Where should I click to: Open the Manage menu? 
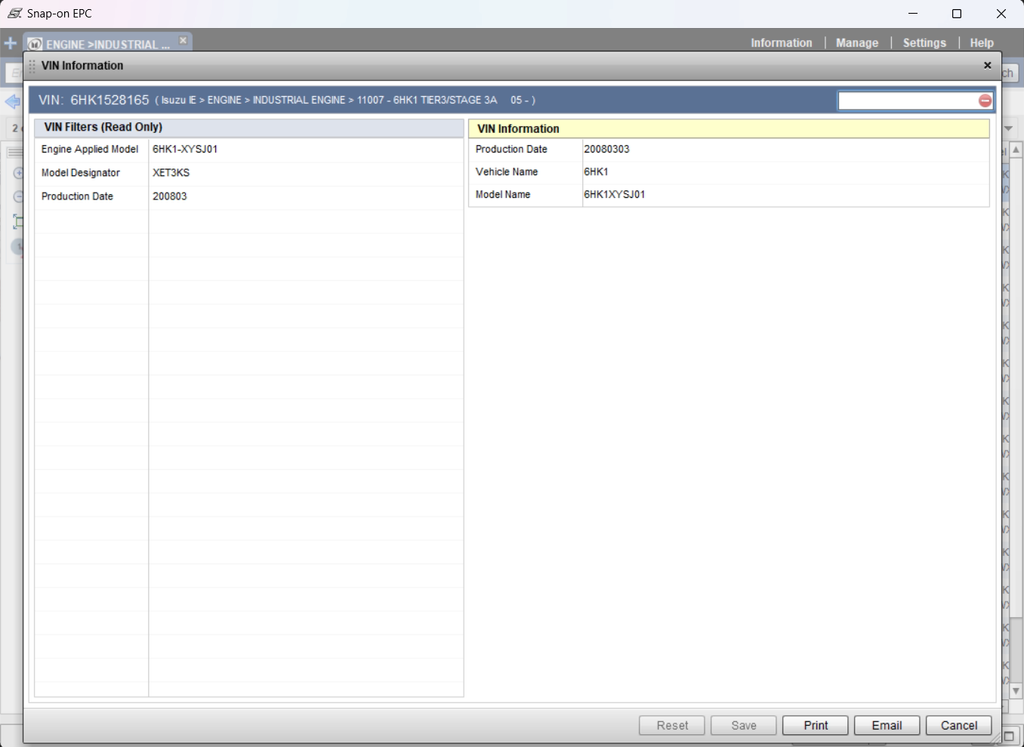[x=857, y=43]
